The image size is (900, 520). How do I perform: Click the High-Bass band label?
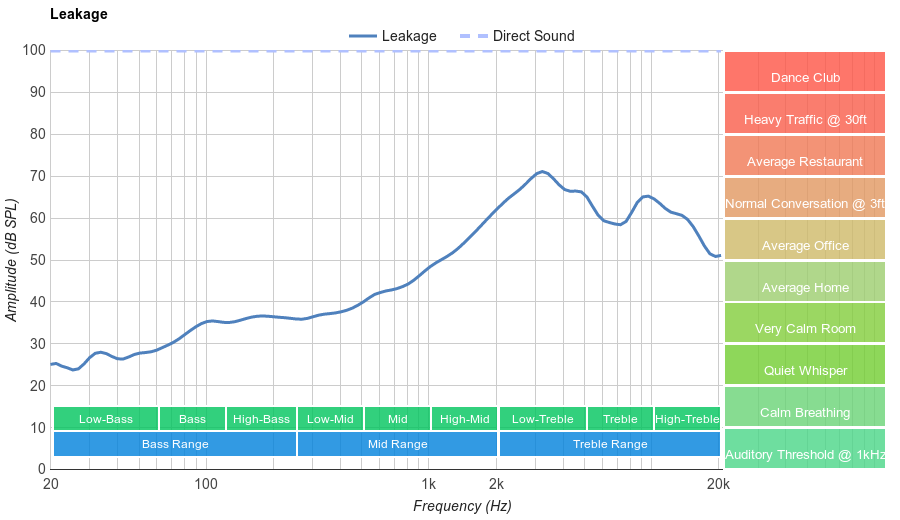tap(261, 419)
